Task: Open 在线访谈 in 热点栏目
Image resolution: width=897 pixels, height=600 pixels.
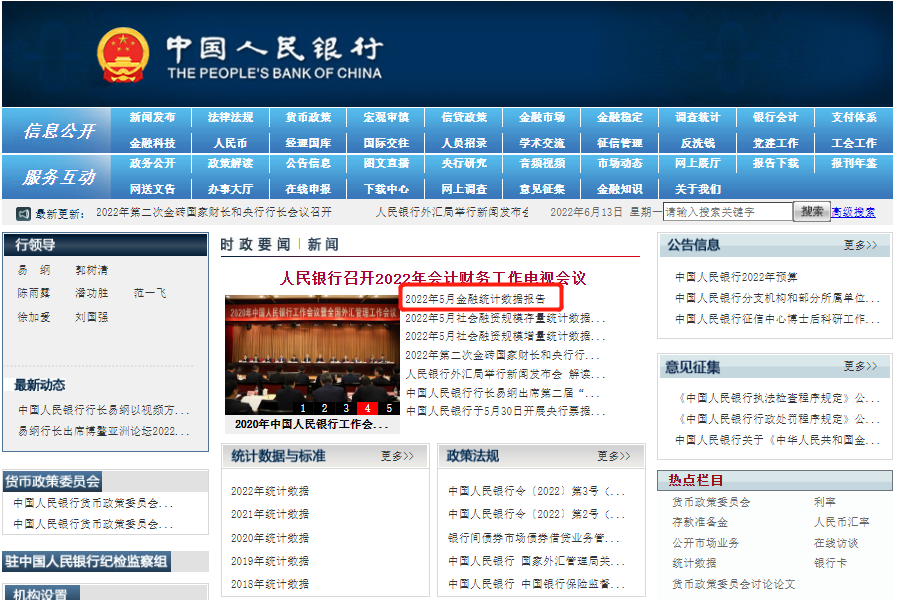Action: click(x=836, y=543)
